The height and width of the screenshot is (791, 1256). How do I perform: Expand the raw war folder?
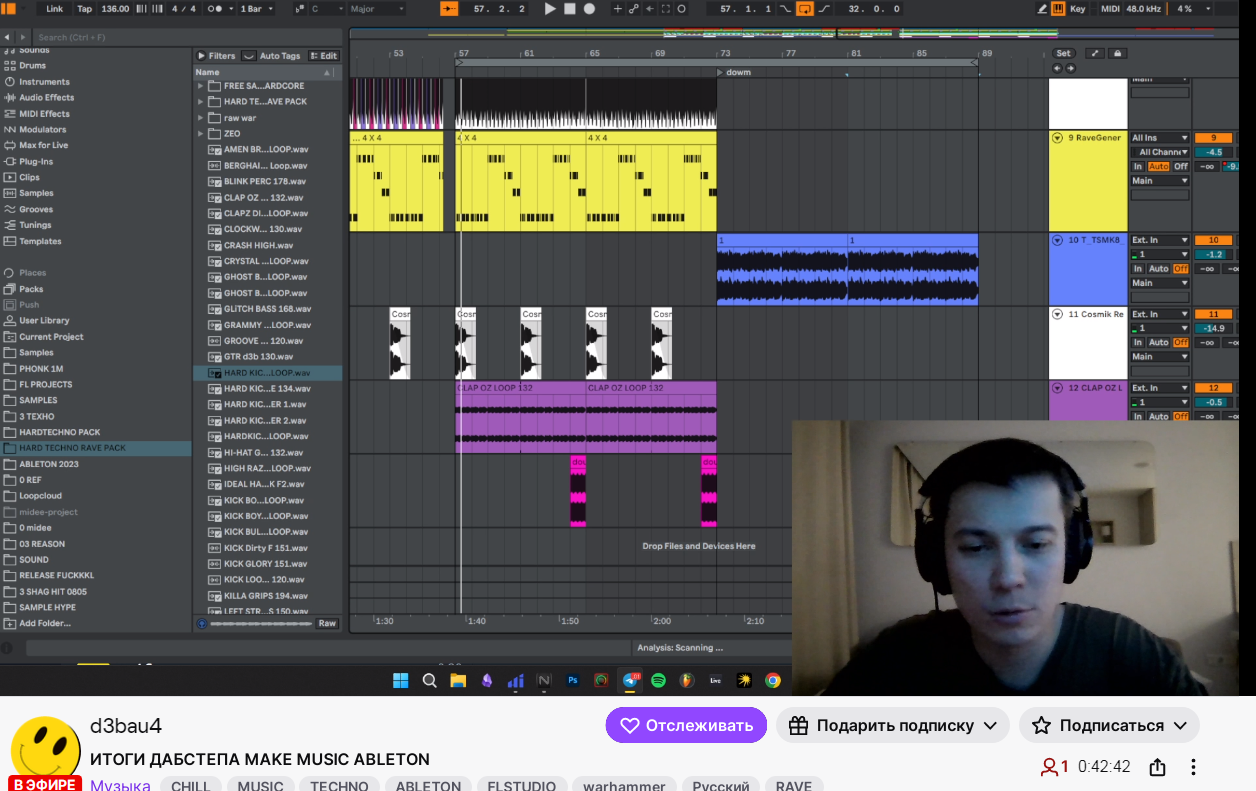pyautogui.click(x=201, y=118)
